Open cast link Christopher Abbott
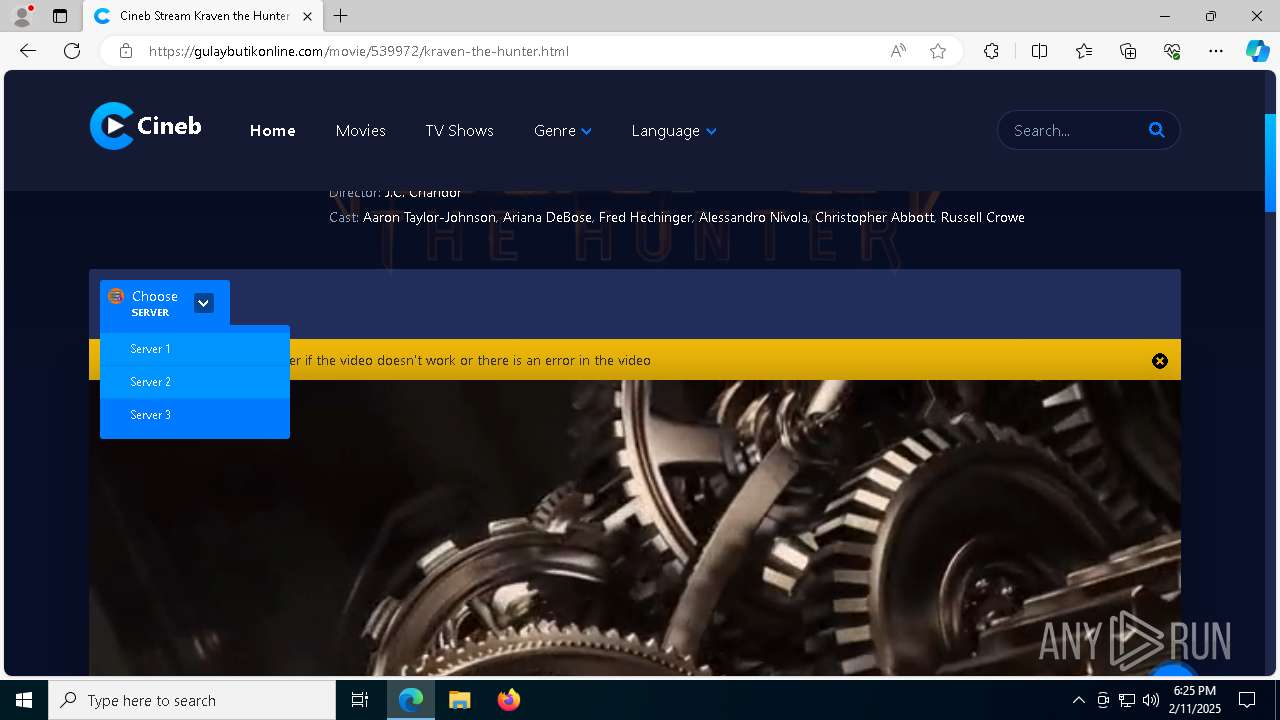 874,217
